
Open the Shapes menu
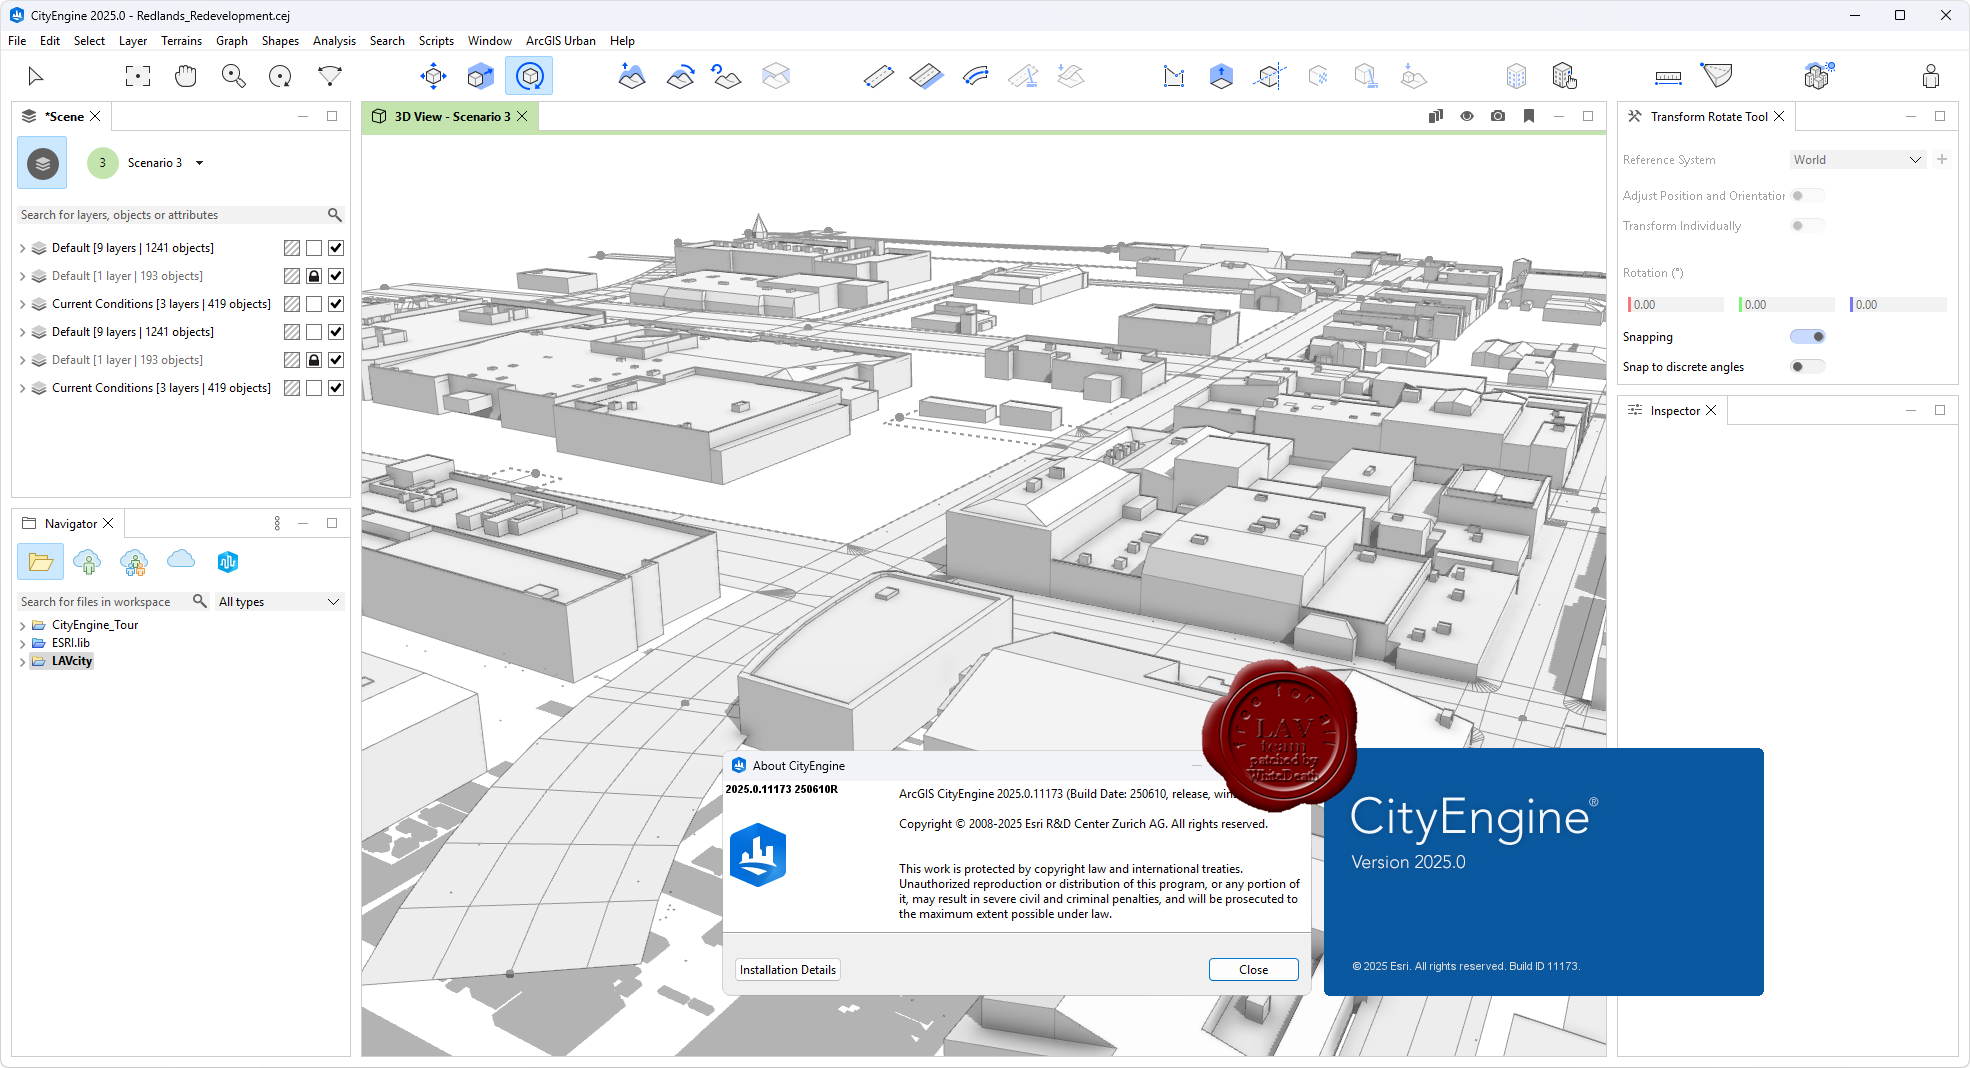pos(280,41)
